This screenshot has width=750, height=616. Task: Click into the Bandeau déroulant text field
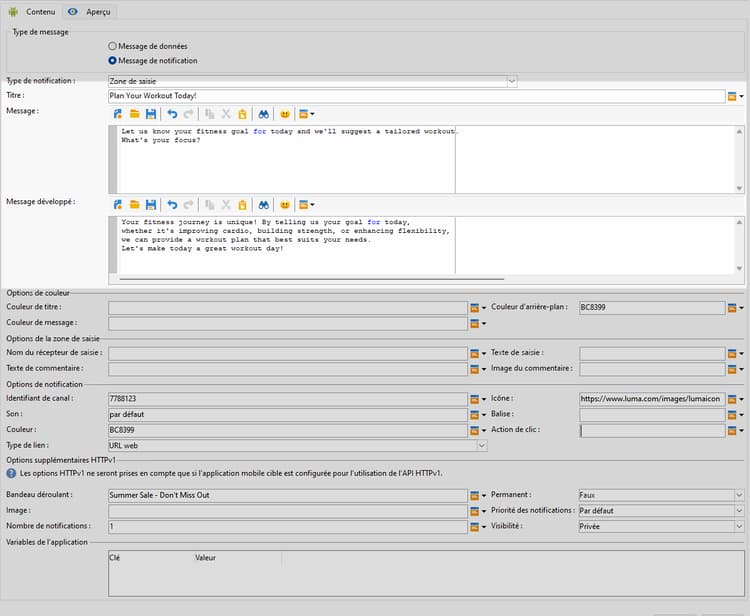(286, 495)
